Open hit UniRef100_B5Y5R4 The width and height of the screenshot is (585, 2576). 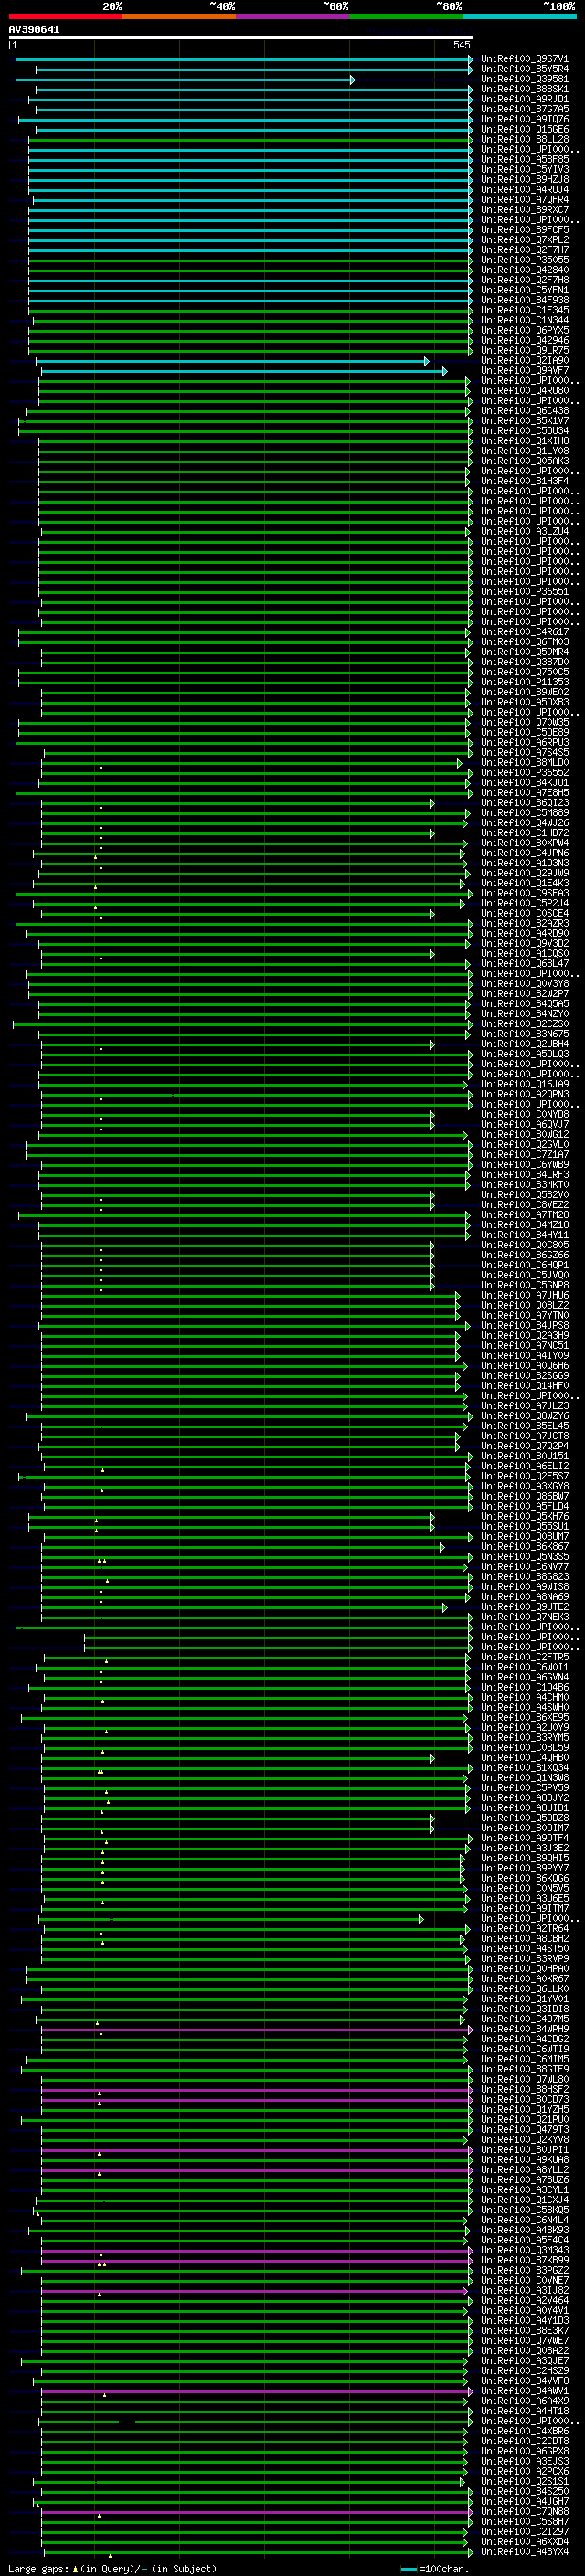click(524, 69)
